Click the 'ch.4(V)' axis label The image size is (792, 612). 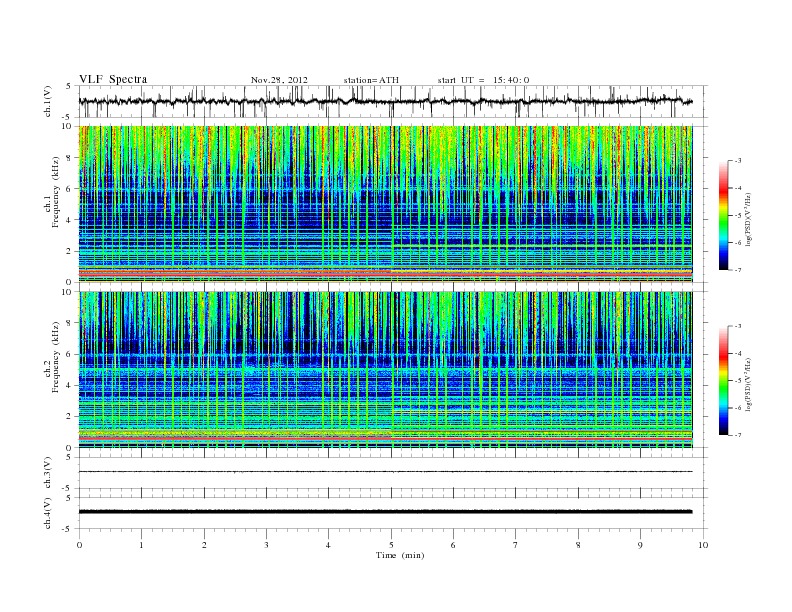(48, 513)
